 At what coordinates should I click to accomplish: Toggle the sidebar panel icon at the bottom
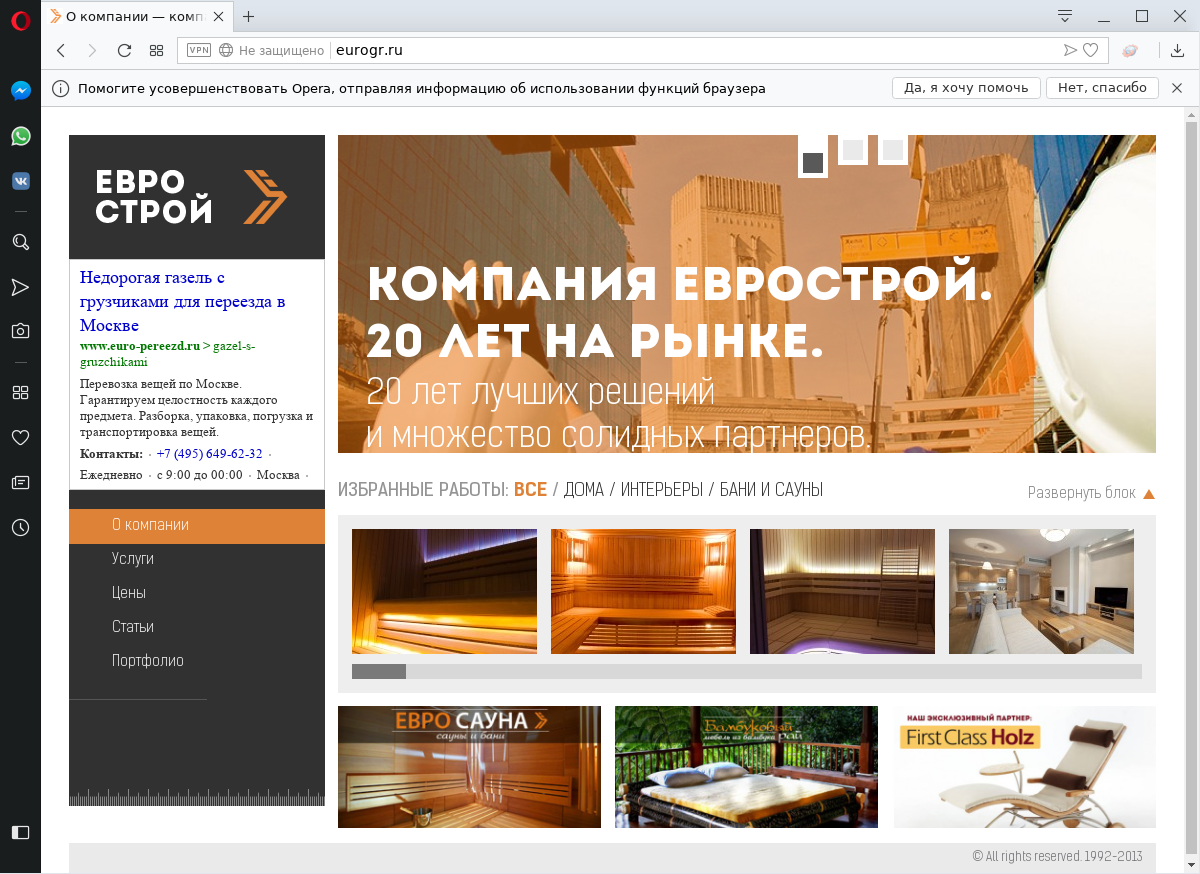20,832
